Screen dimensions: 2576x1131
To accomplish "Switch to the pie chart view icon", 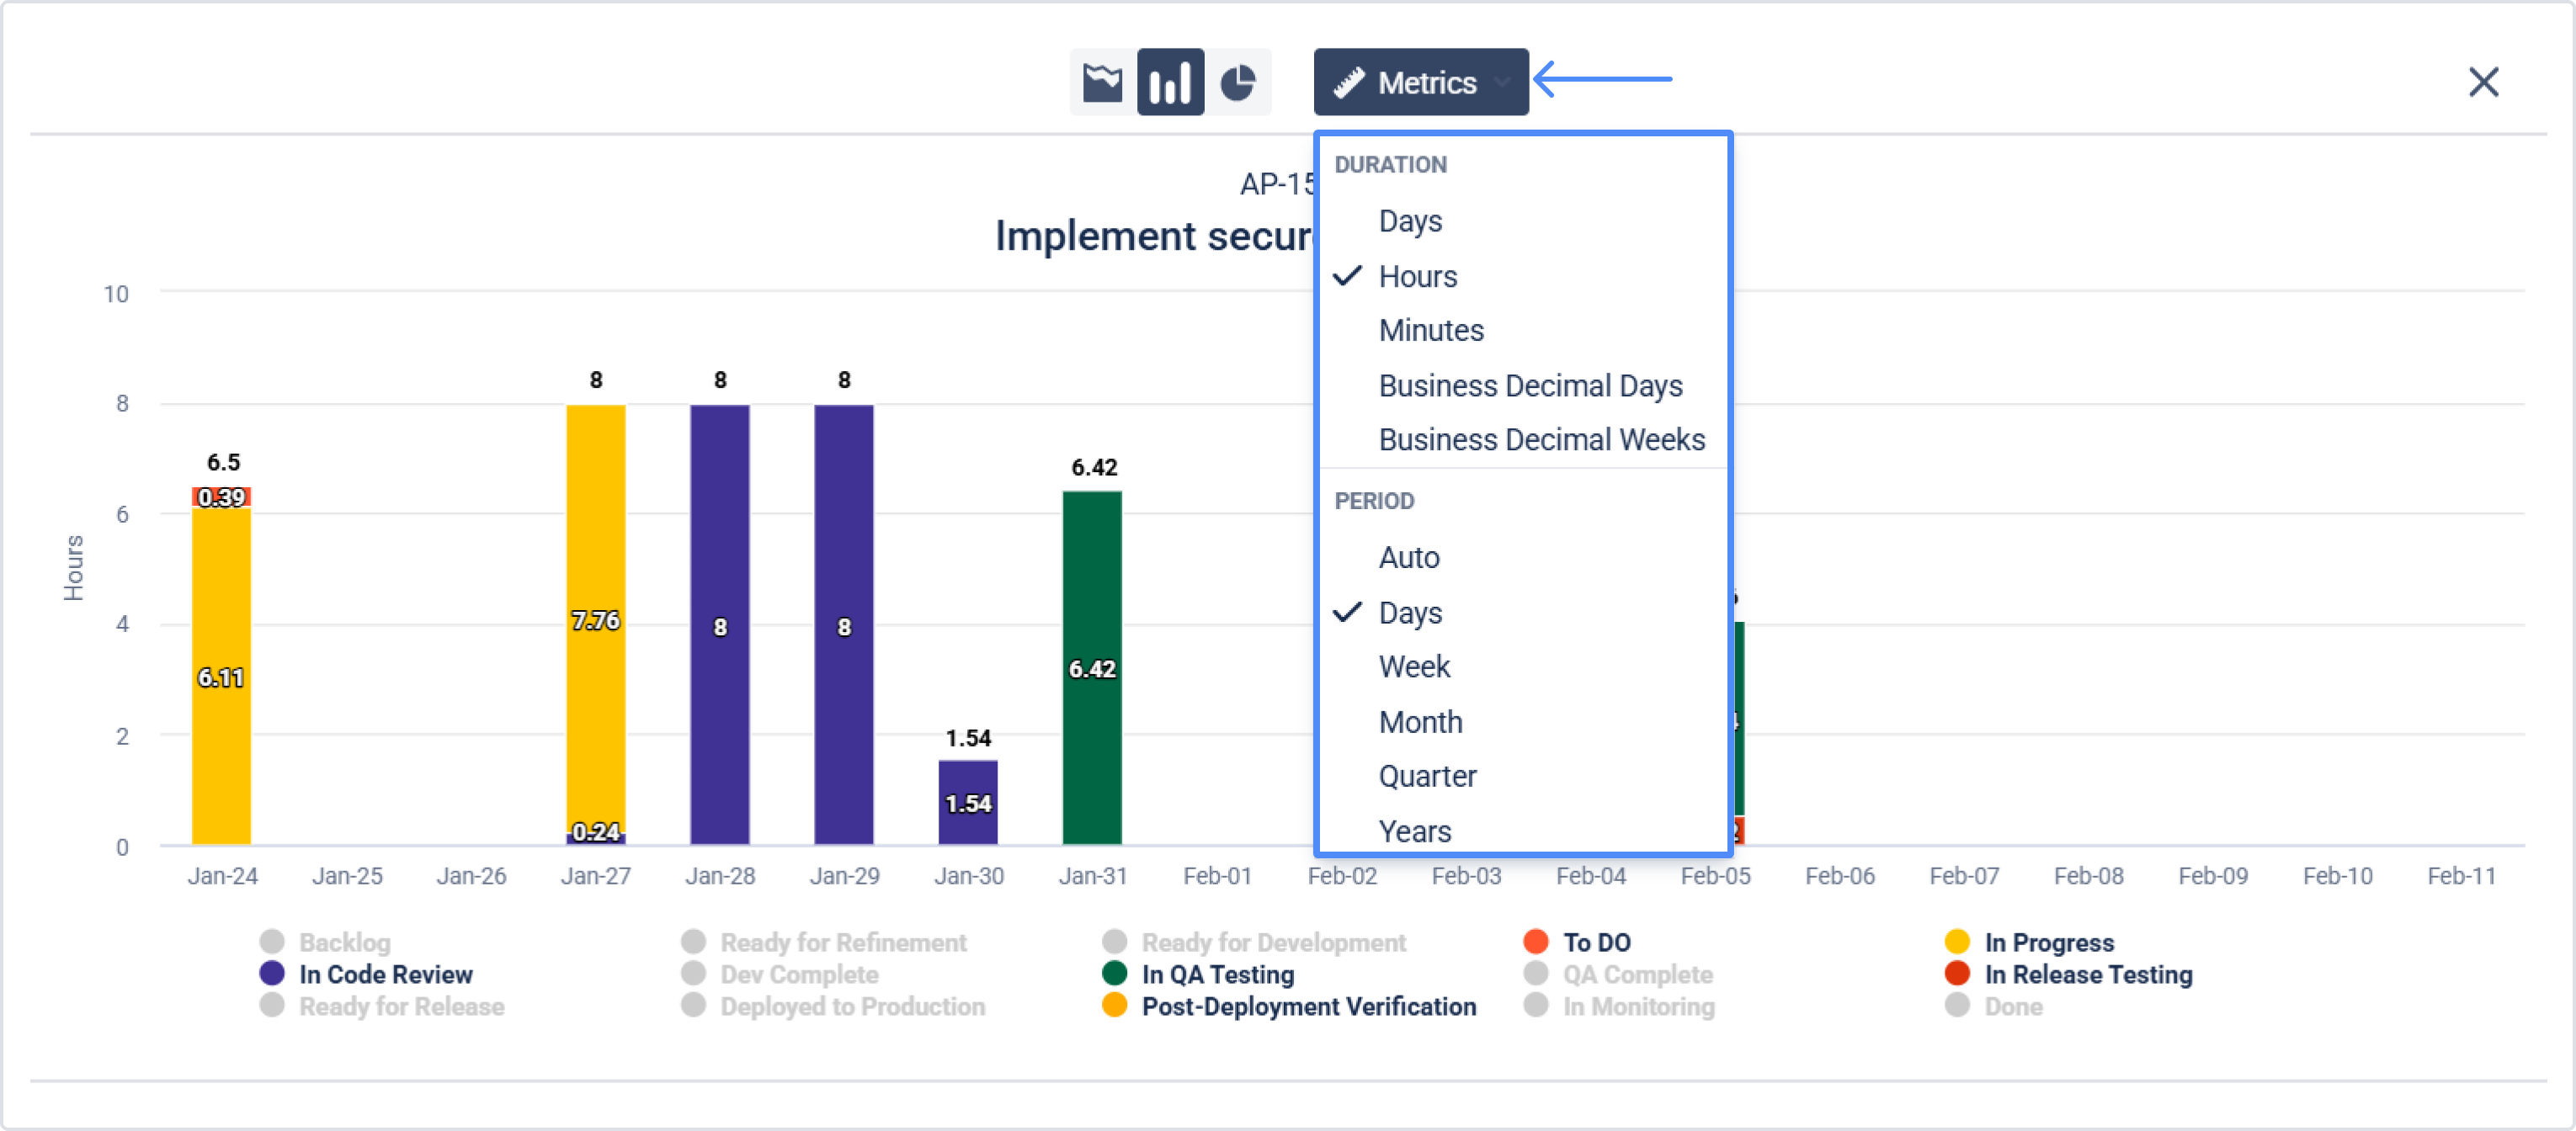I will 1238,82.
